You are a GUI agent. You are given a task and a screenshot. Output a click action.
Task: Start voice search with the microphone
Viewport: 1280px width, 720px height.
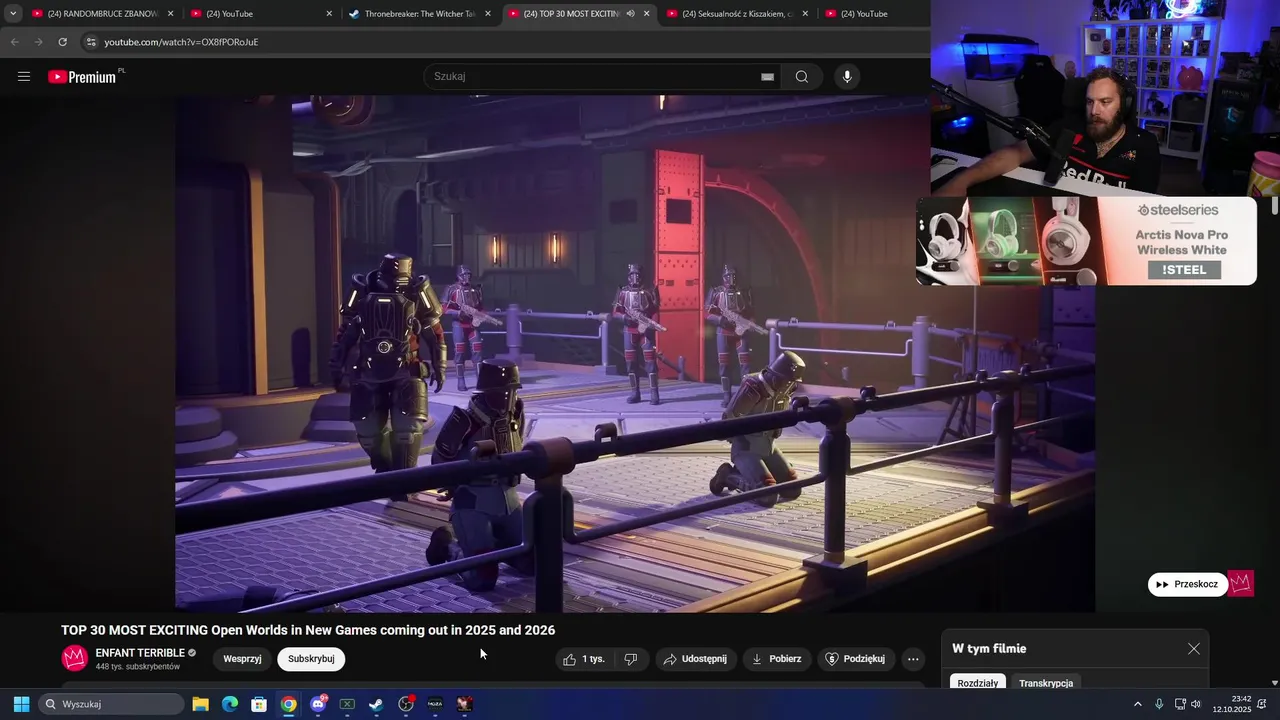(847, 77)
